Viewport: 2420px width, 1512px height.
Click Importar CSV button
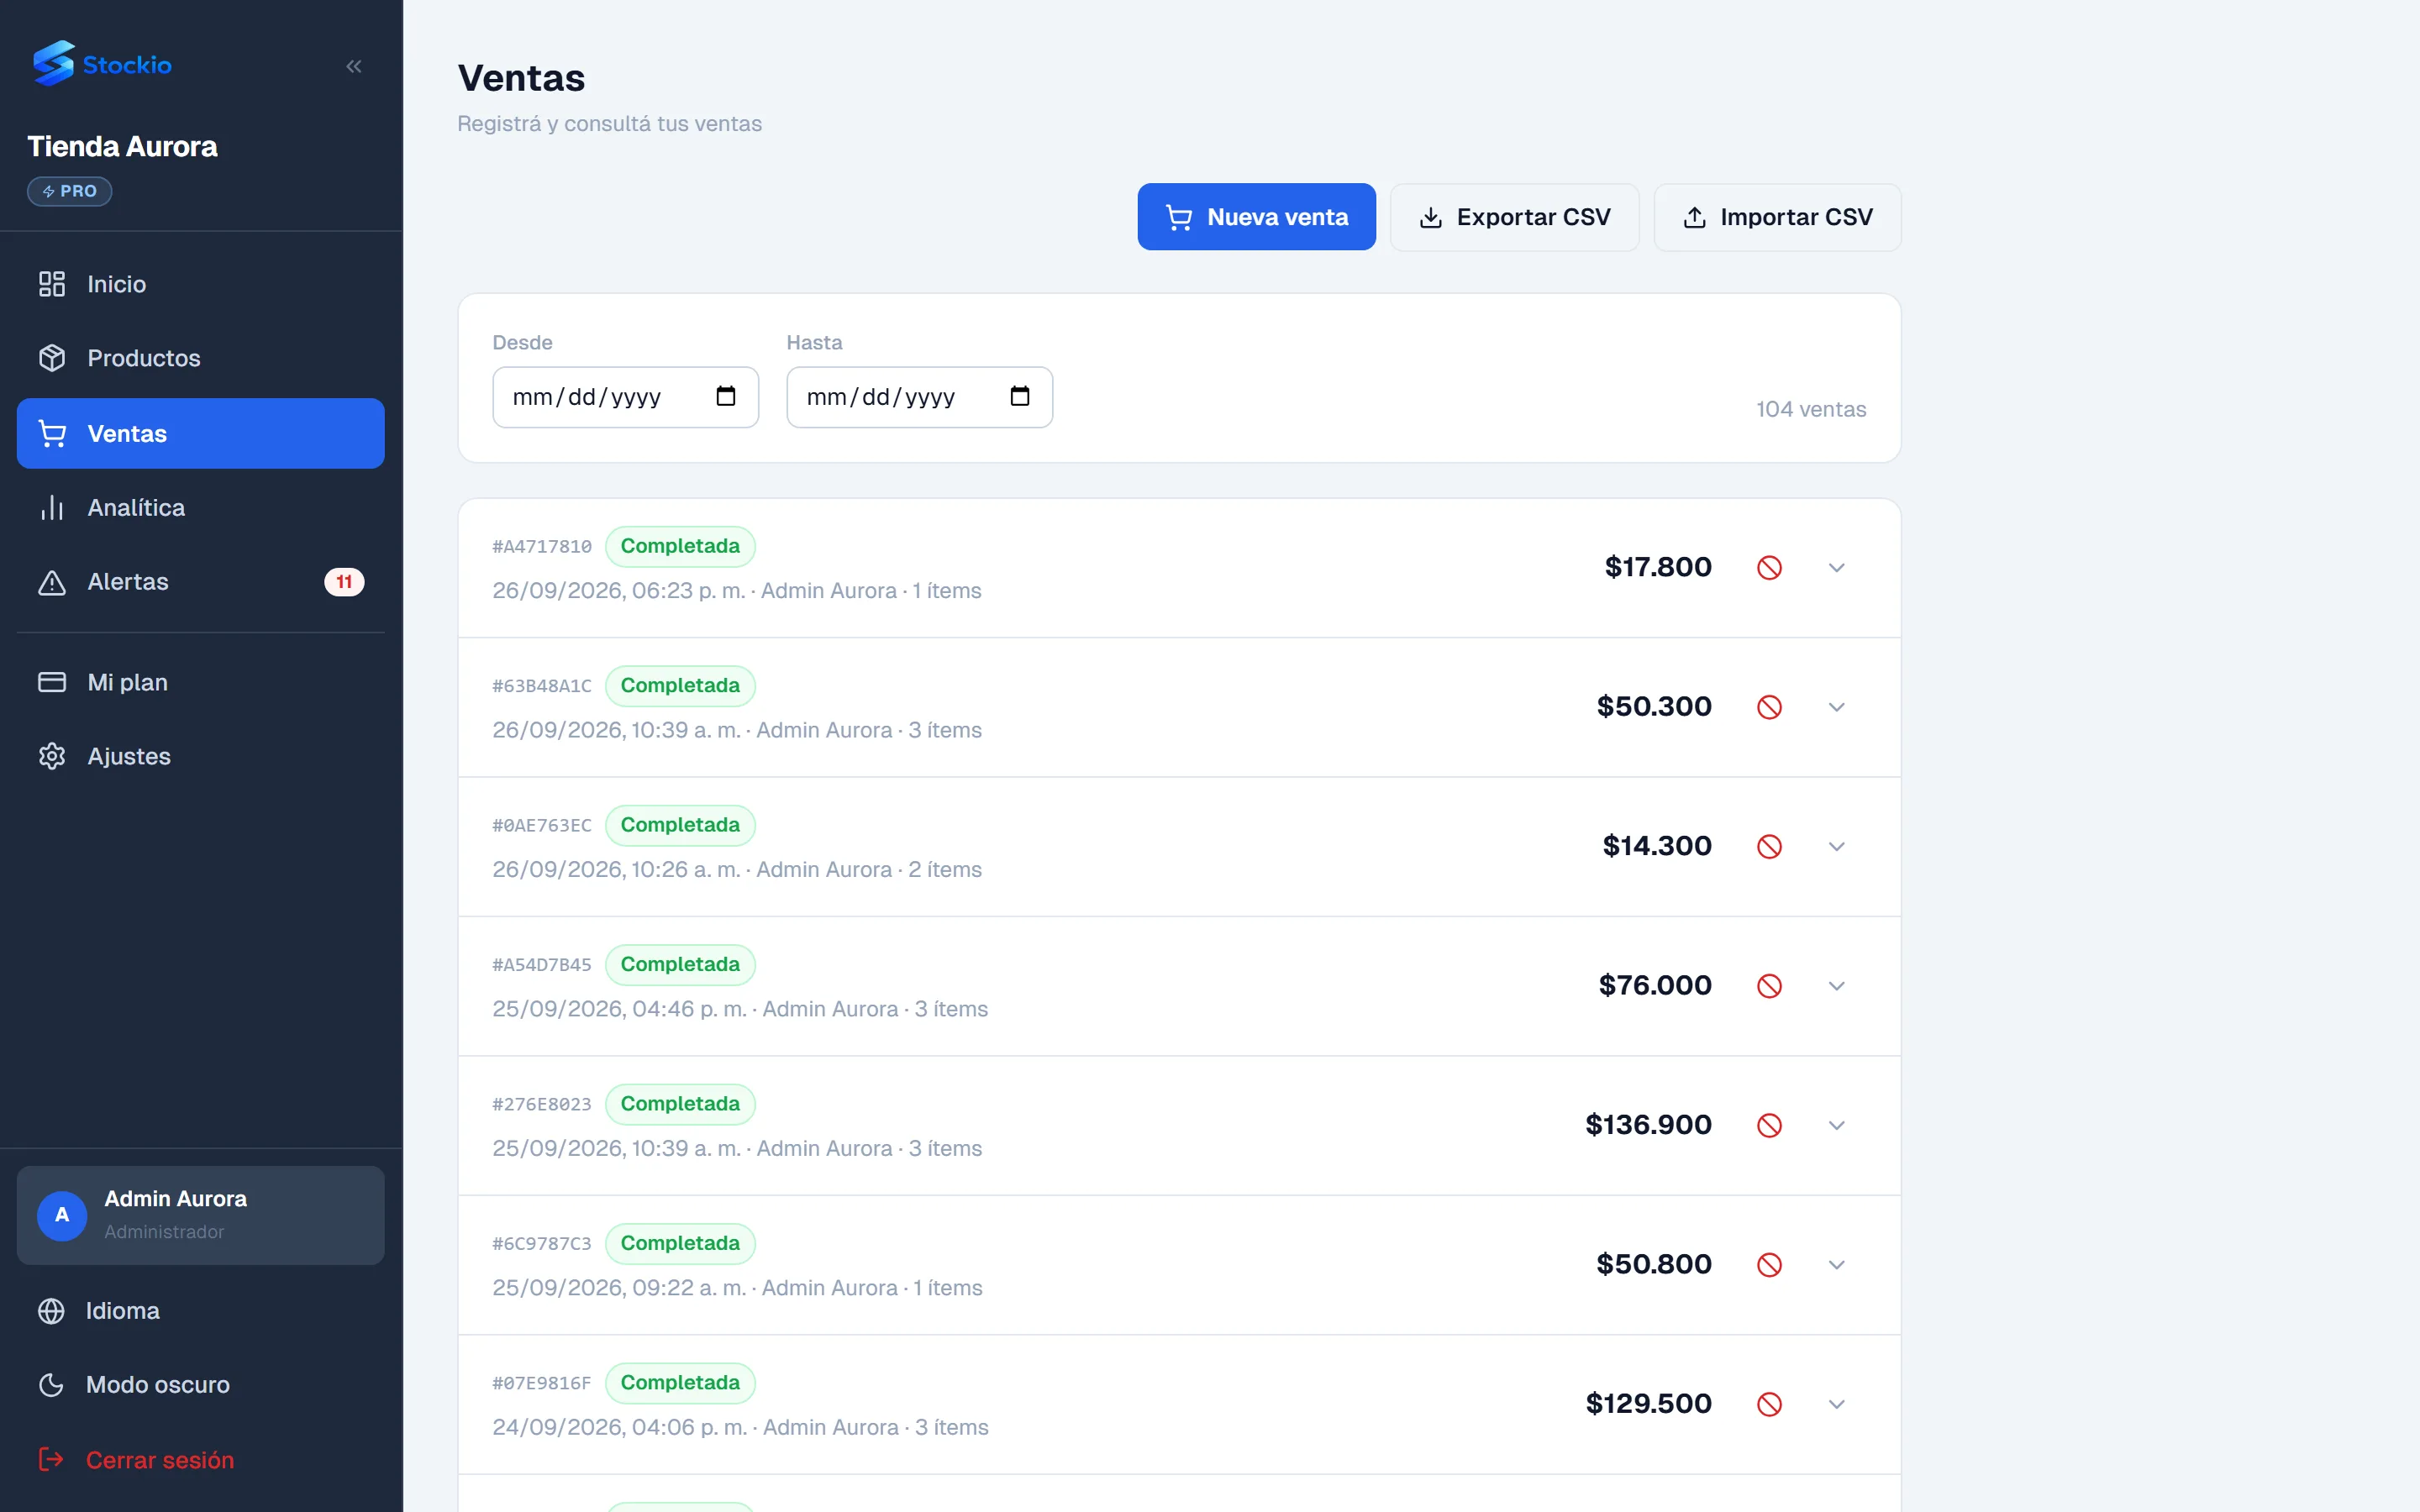(x=1777, y=217)
